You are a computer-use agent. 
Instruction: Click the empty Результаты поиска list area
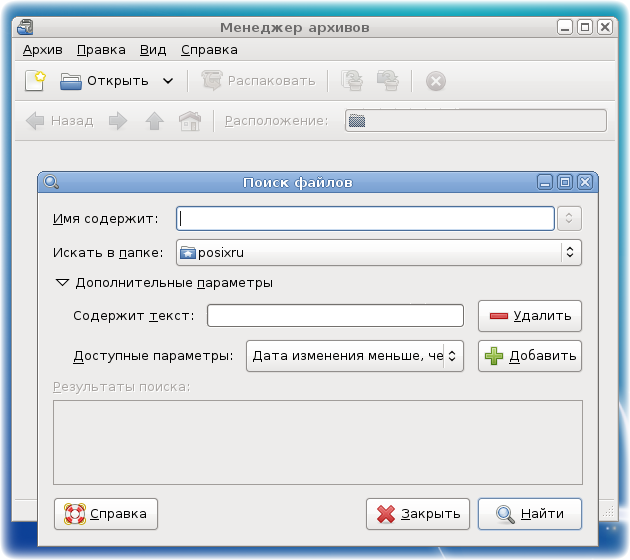pos(318,442)
